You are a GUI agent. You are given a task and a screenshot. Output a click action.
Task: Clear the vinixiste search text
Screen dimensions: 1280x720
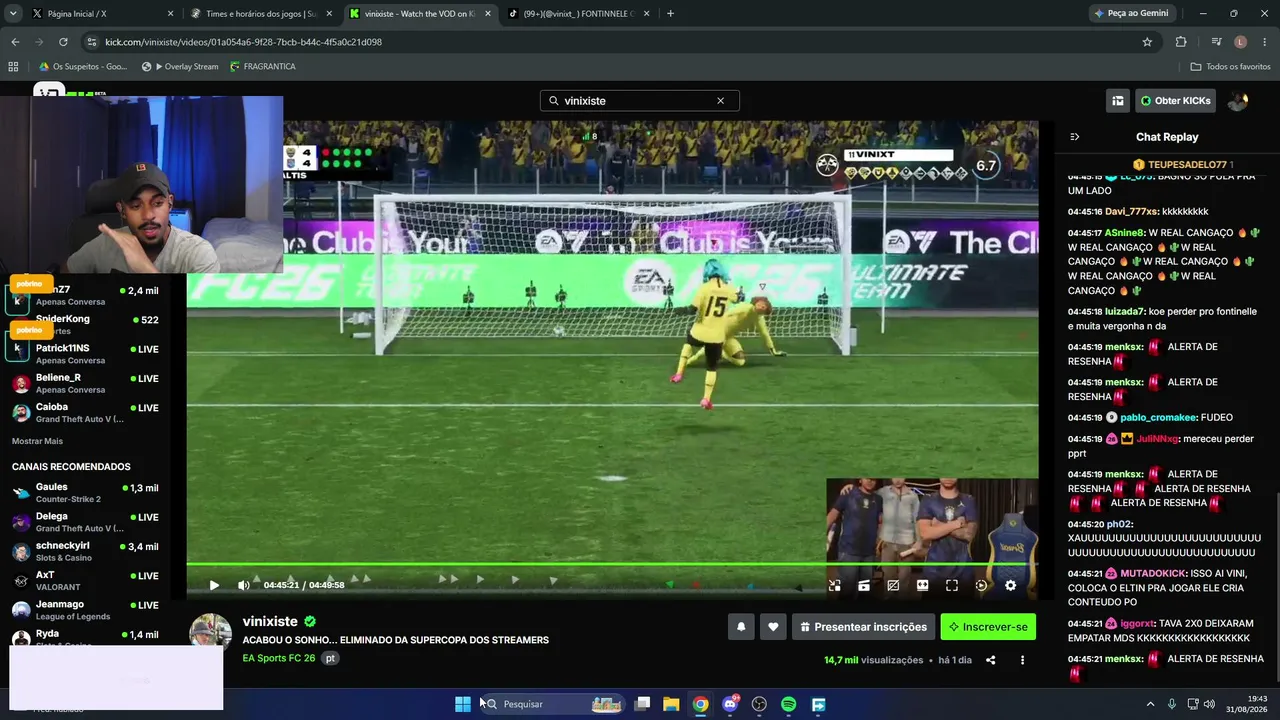720,101
